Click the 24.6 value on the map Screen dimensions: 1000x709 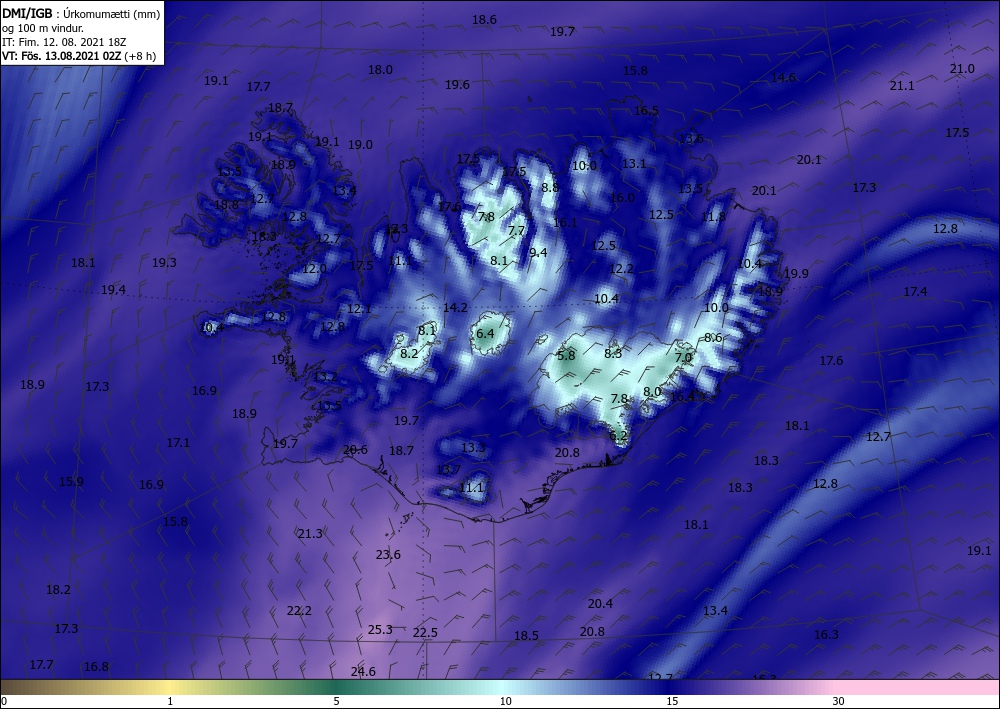pyautogui.click(x=364, y=671)
